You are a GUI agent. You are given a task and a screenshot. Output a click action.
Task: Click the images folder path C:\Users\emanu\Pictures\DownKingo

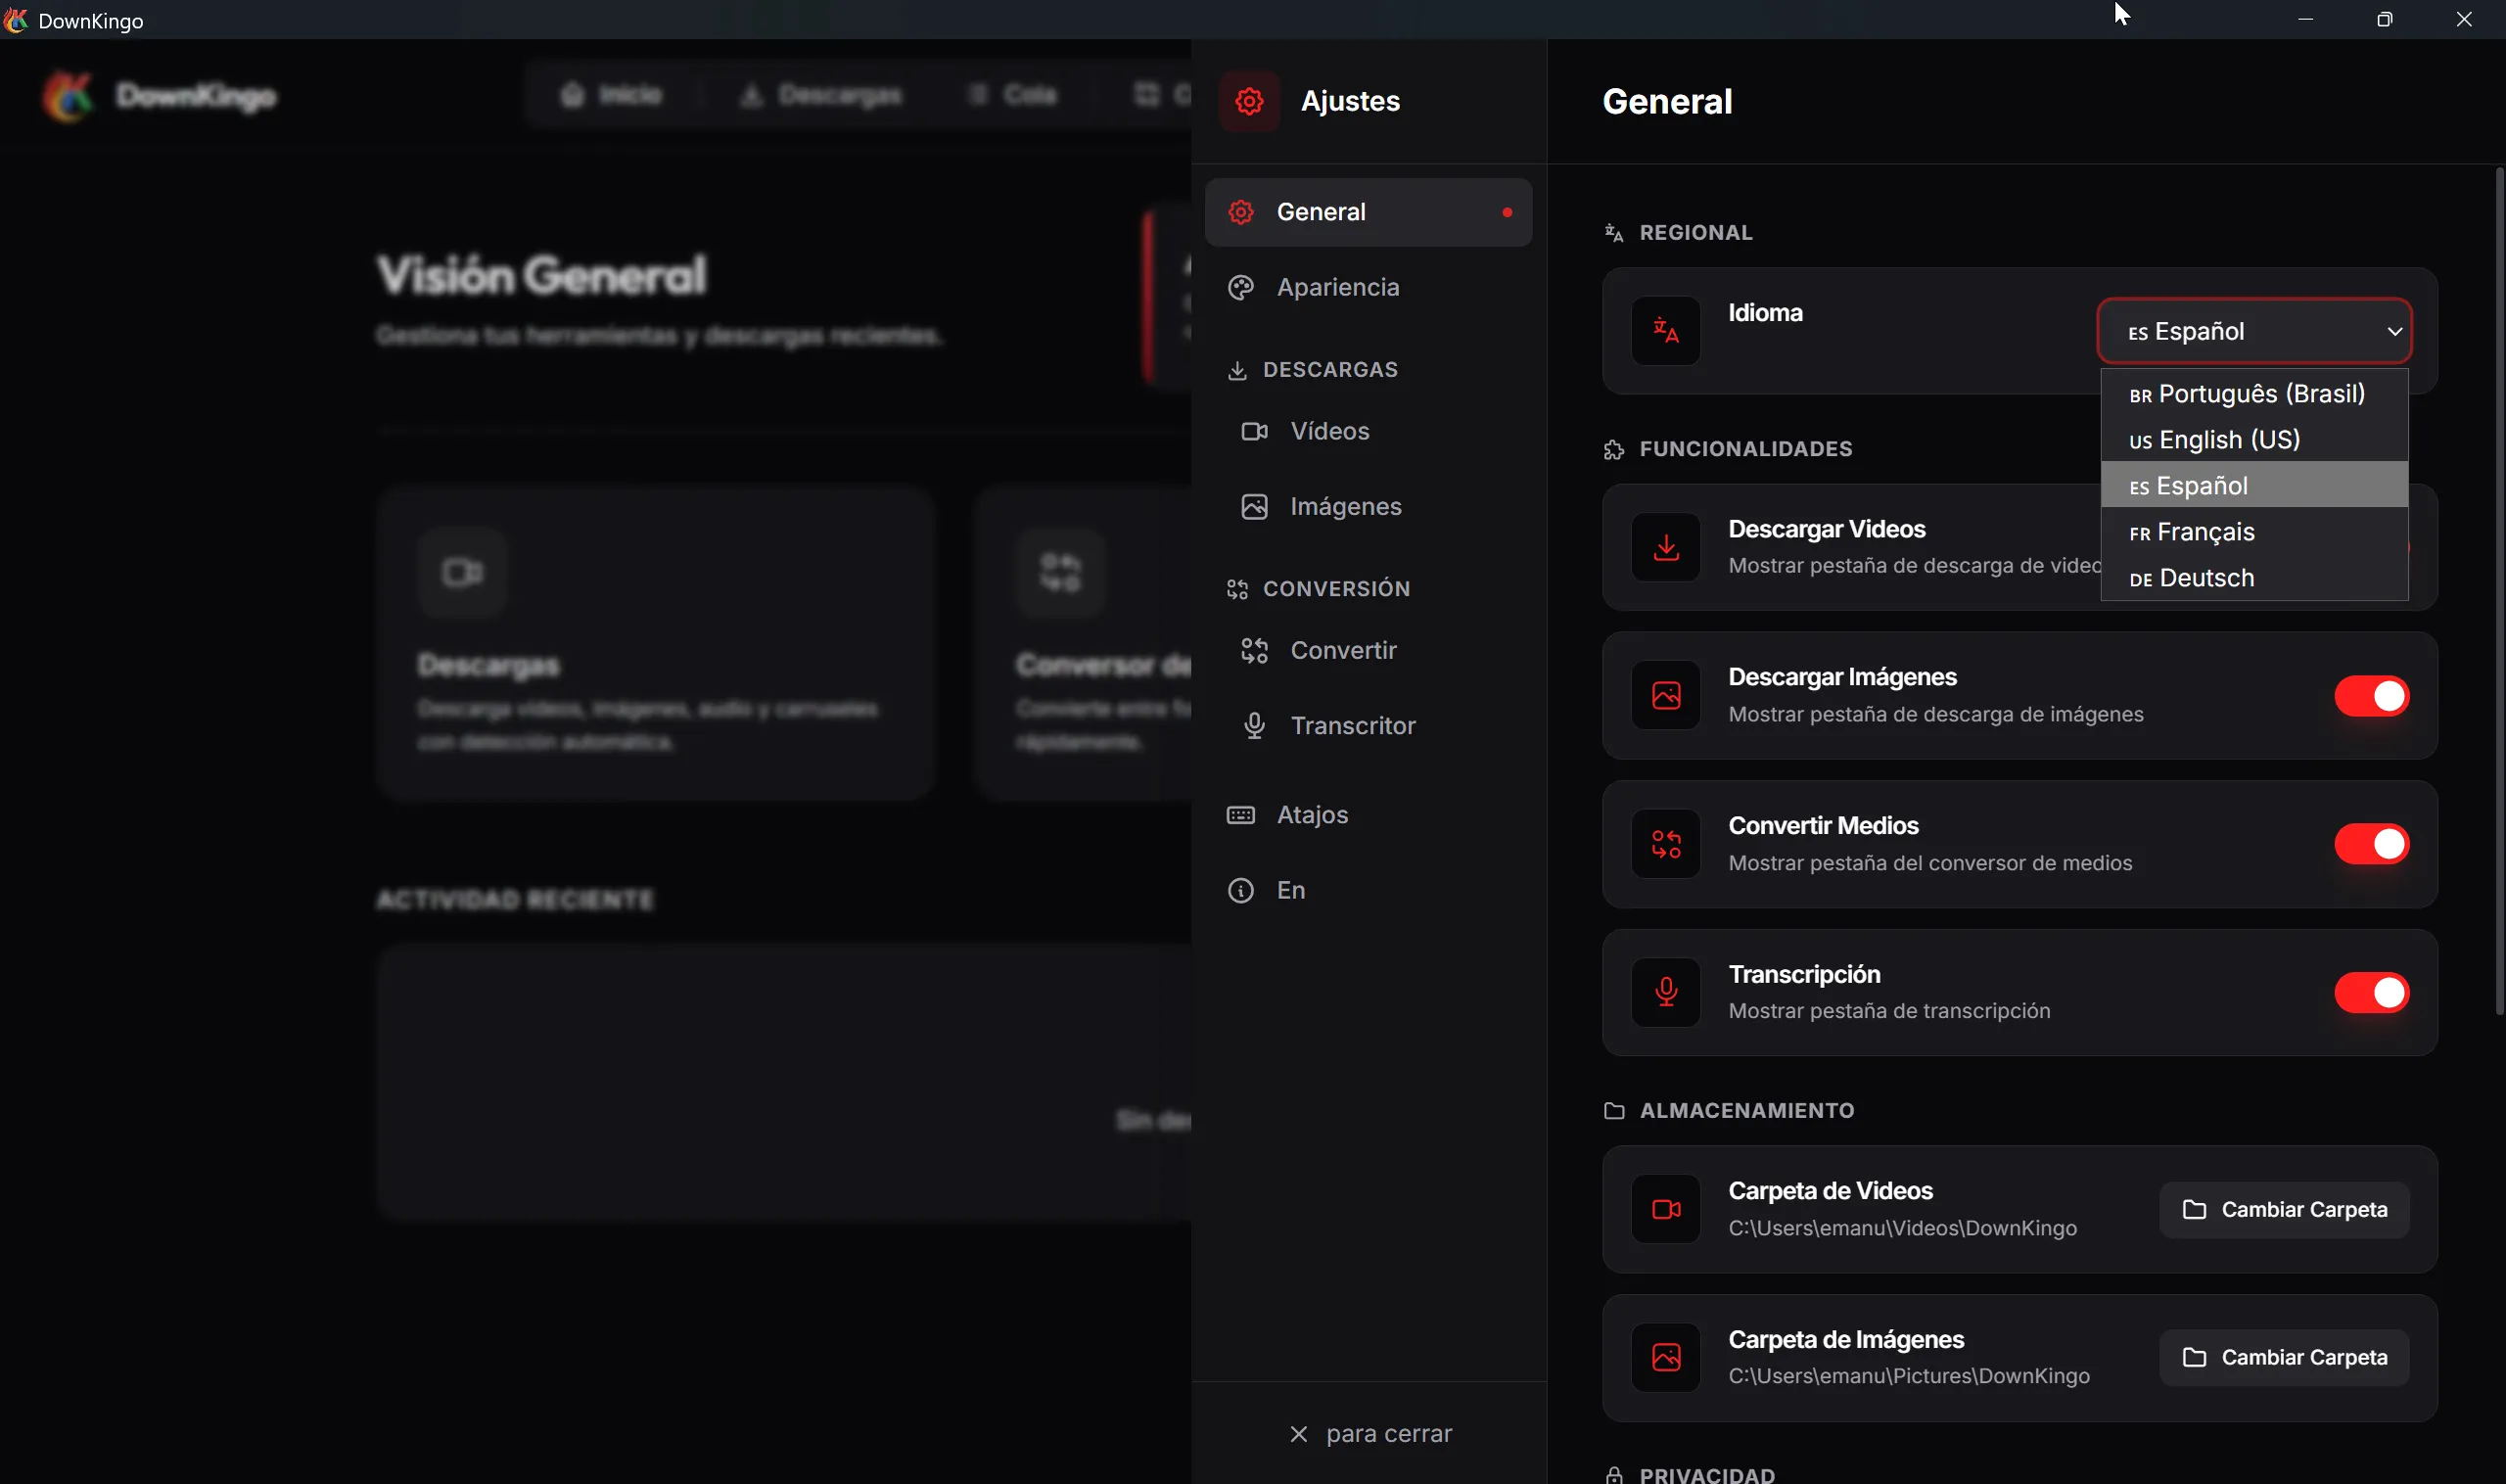coord(1908,1376)
